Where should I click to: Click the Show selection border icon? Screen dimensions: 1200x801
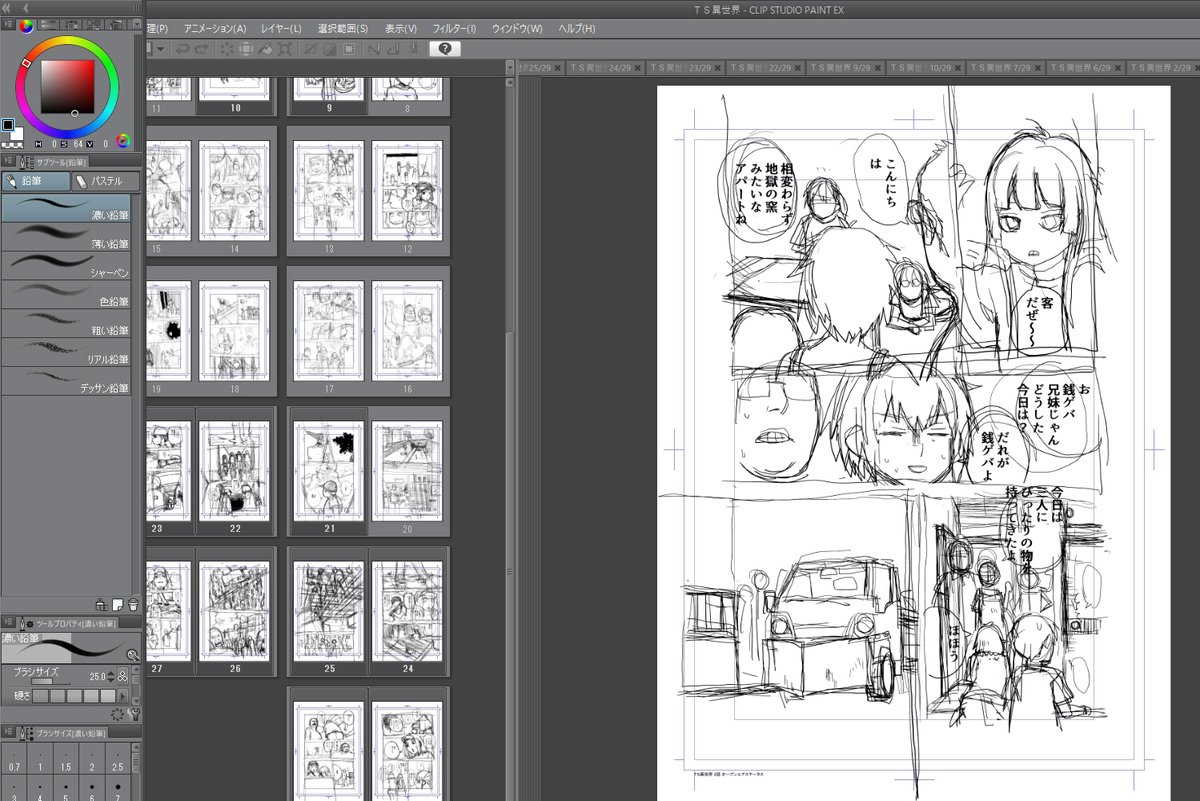tap(349, 49)
